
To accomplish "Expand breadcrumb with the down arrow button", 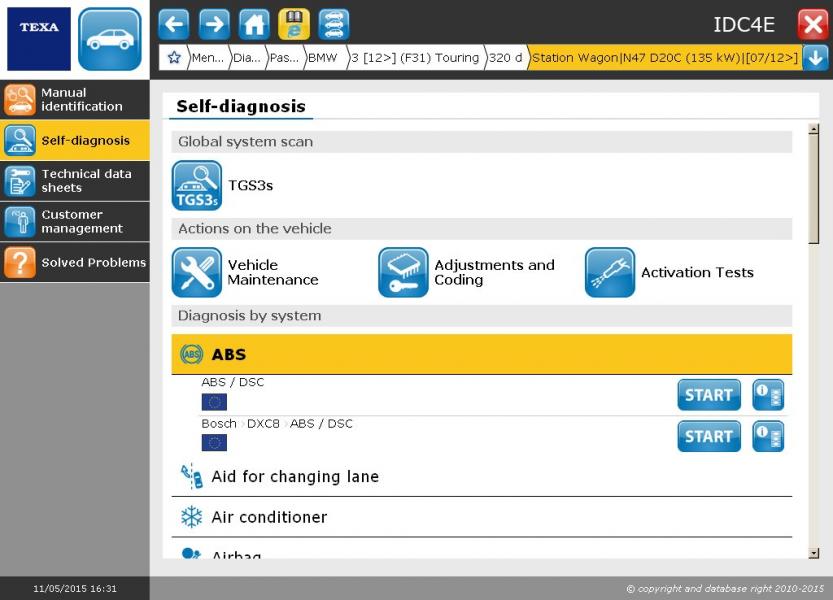I will click(815, 57).
